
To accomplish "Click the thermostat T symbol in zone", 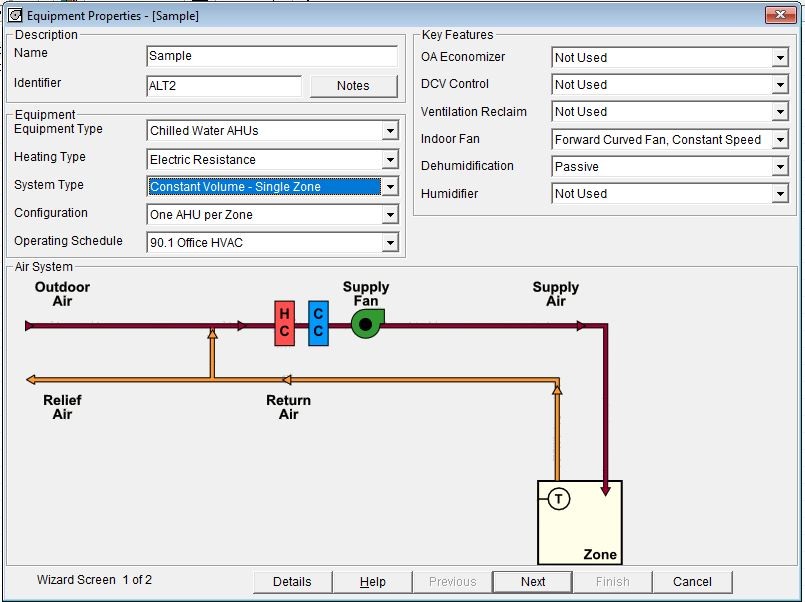I will (x=559, y=499).
